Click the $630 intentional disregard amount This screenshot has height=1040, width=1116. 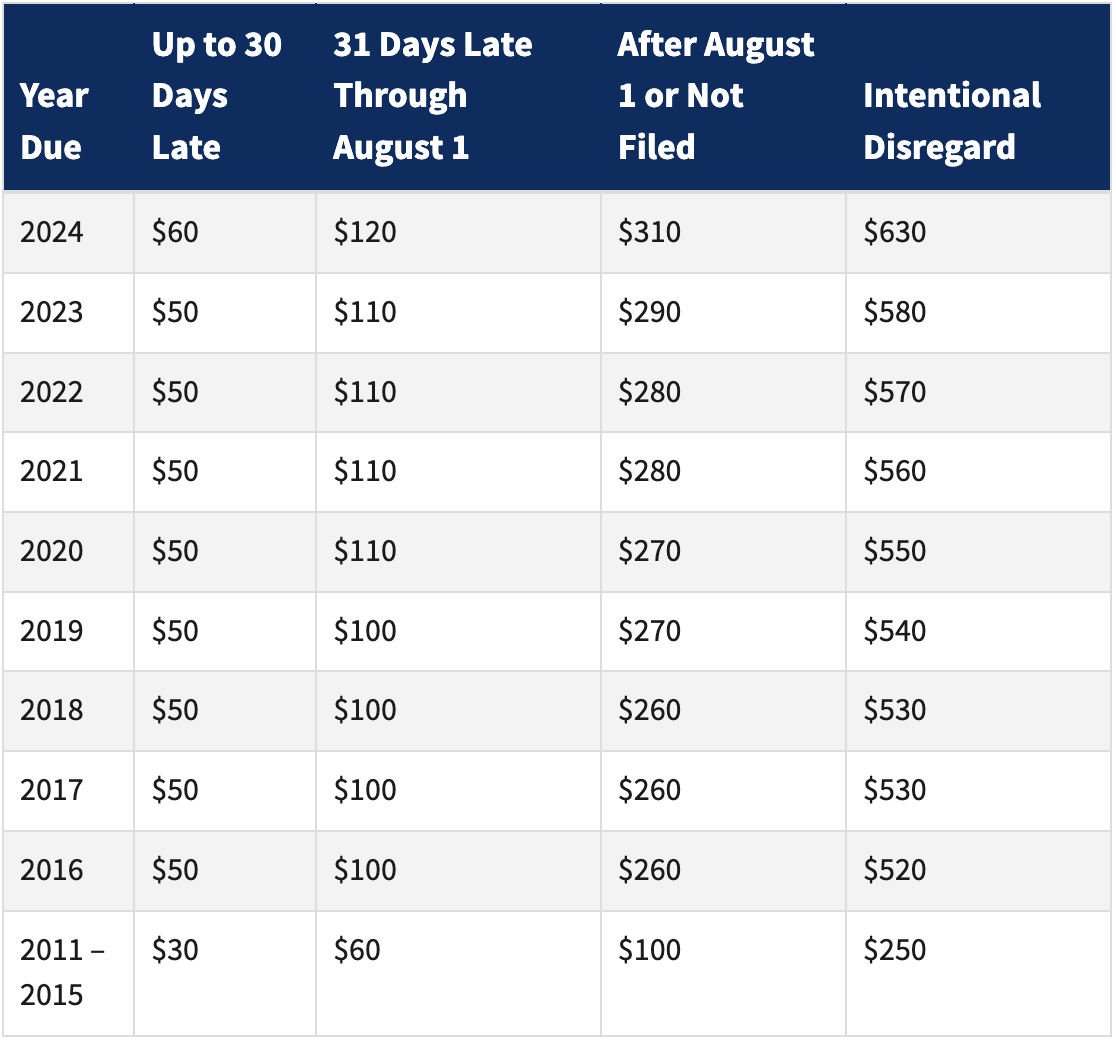(895, 232)
